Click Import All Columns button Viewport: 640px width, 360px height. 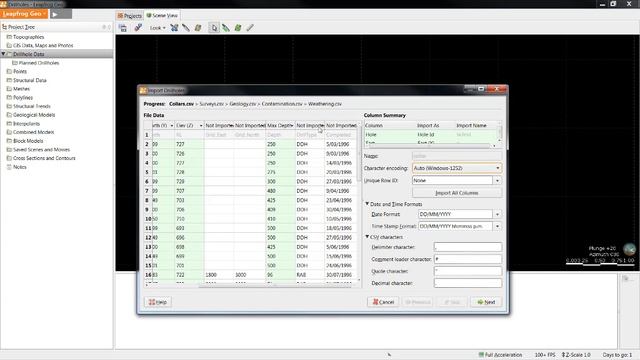click(457, 193)
